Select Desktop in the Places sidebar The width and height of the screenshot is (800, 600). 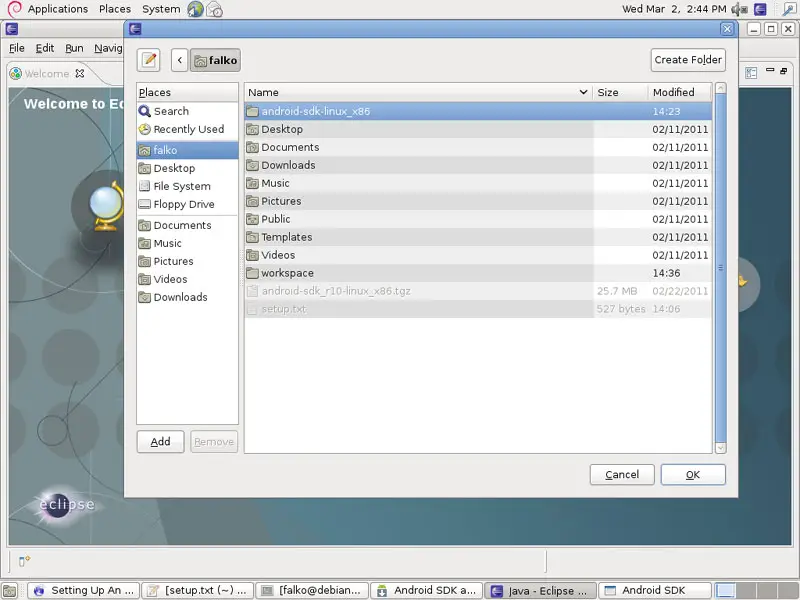(188, 168)
